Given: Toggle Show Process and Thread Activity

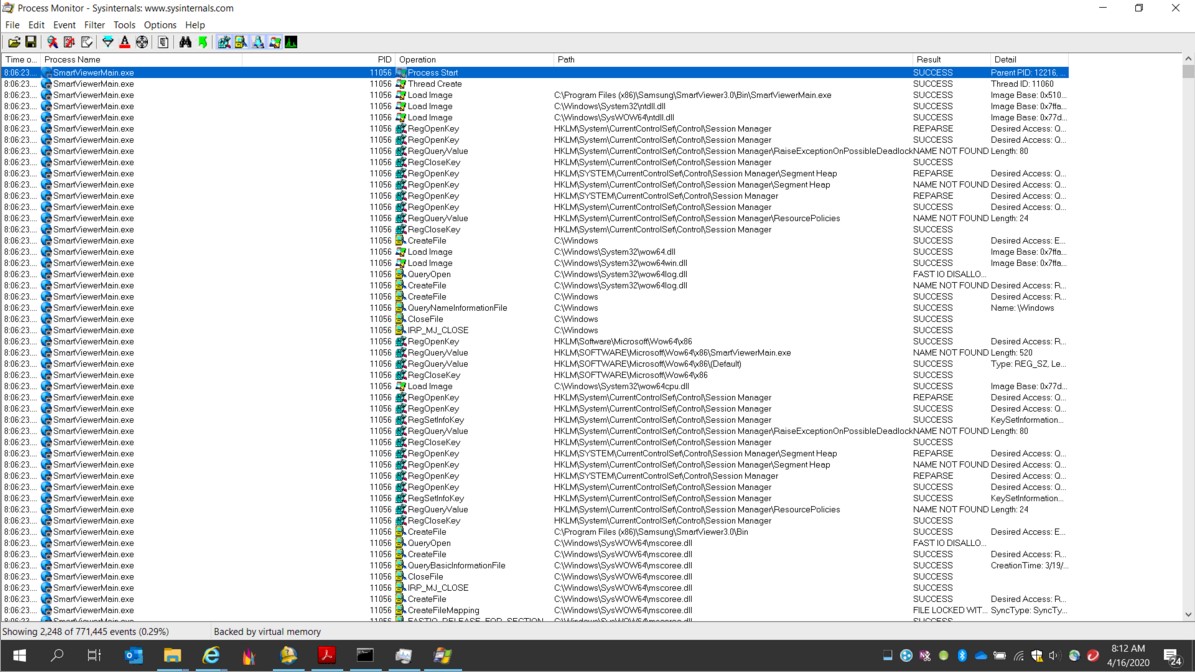Looking at the screenshot, I should click(274, 43).
